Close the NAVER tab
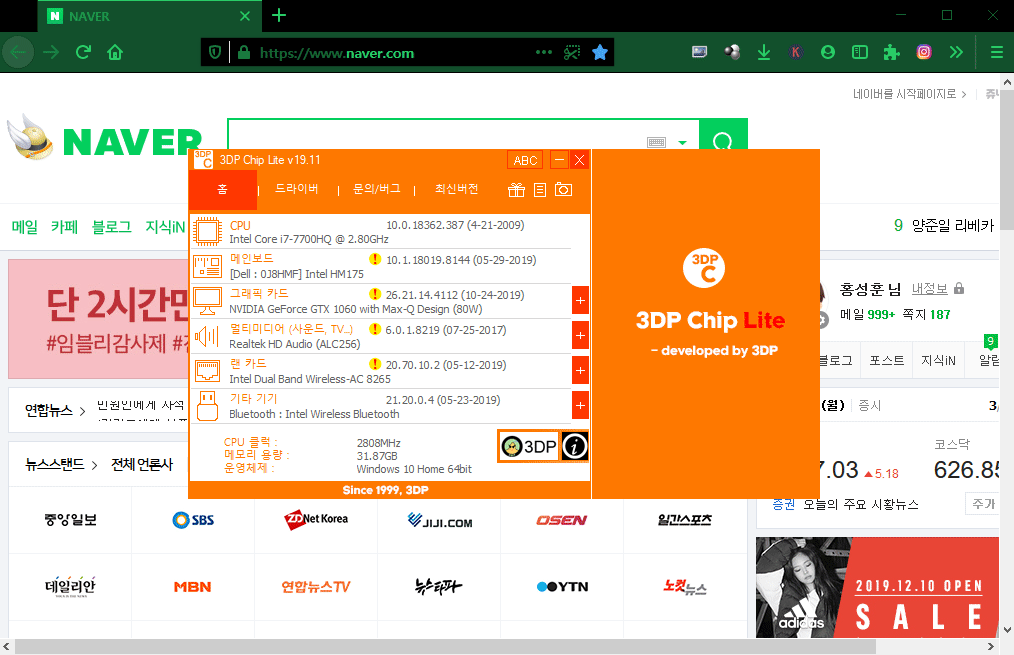The height and width of the screenshot is (655, 1014). [x=245, y=16]
